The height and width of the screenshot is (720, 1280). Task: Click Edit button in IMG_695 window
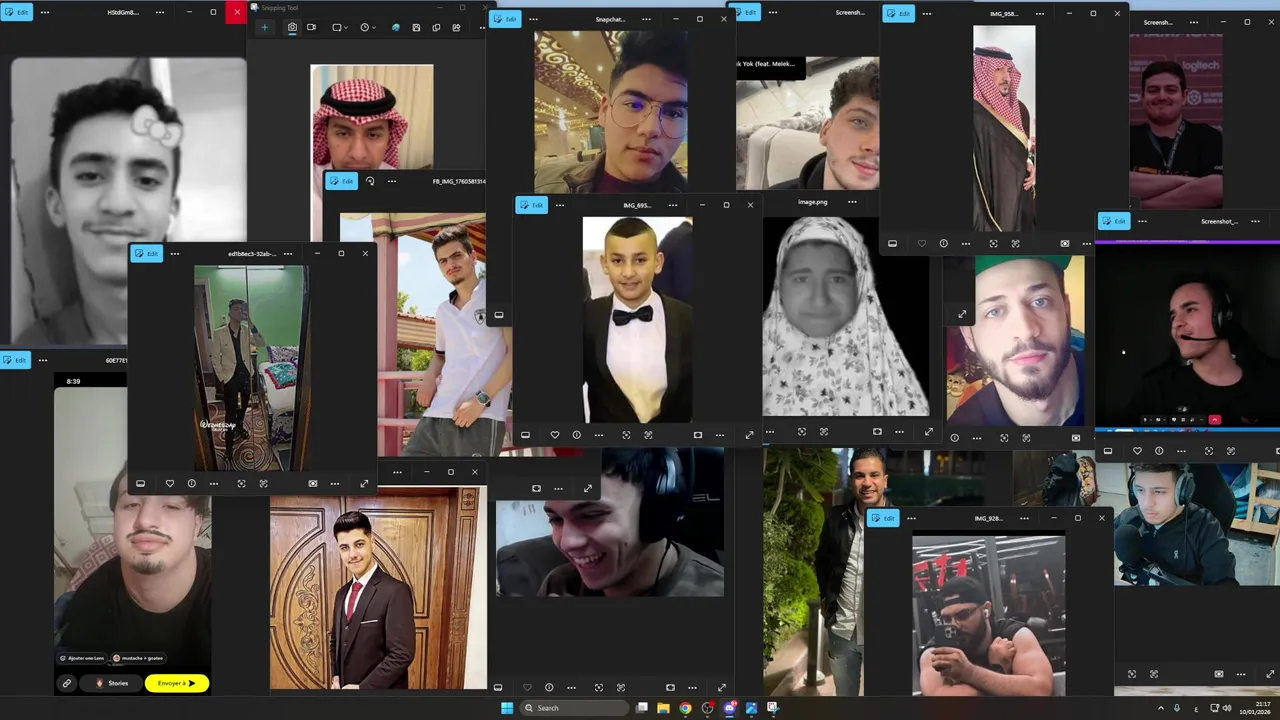[532, 205]
